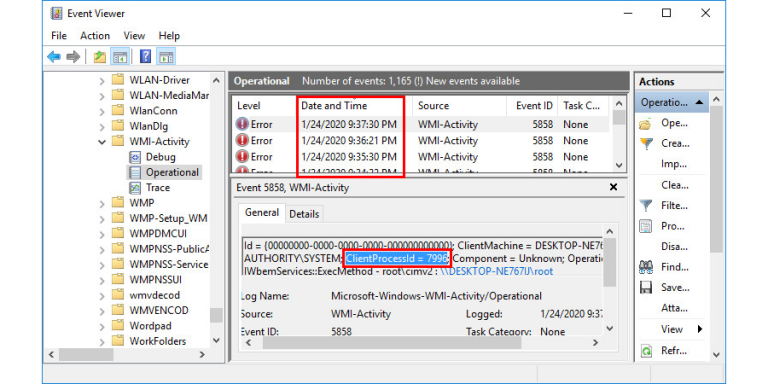Click the WLAN-Driver folder icon
This screenshot has height=384, width=768.
click(118, 80)
